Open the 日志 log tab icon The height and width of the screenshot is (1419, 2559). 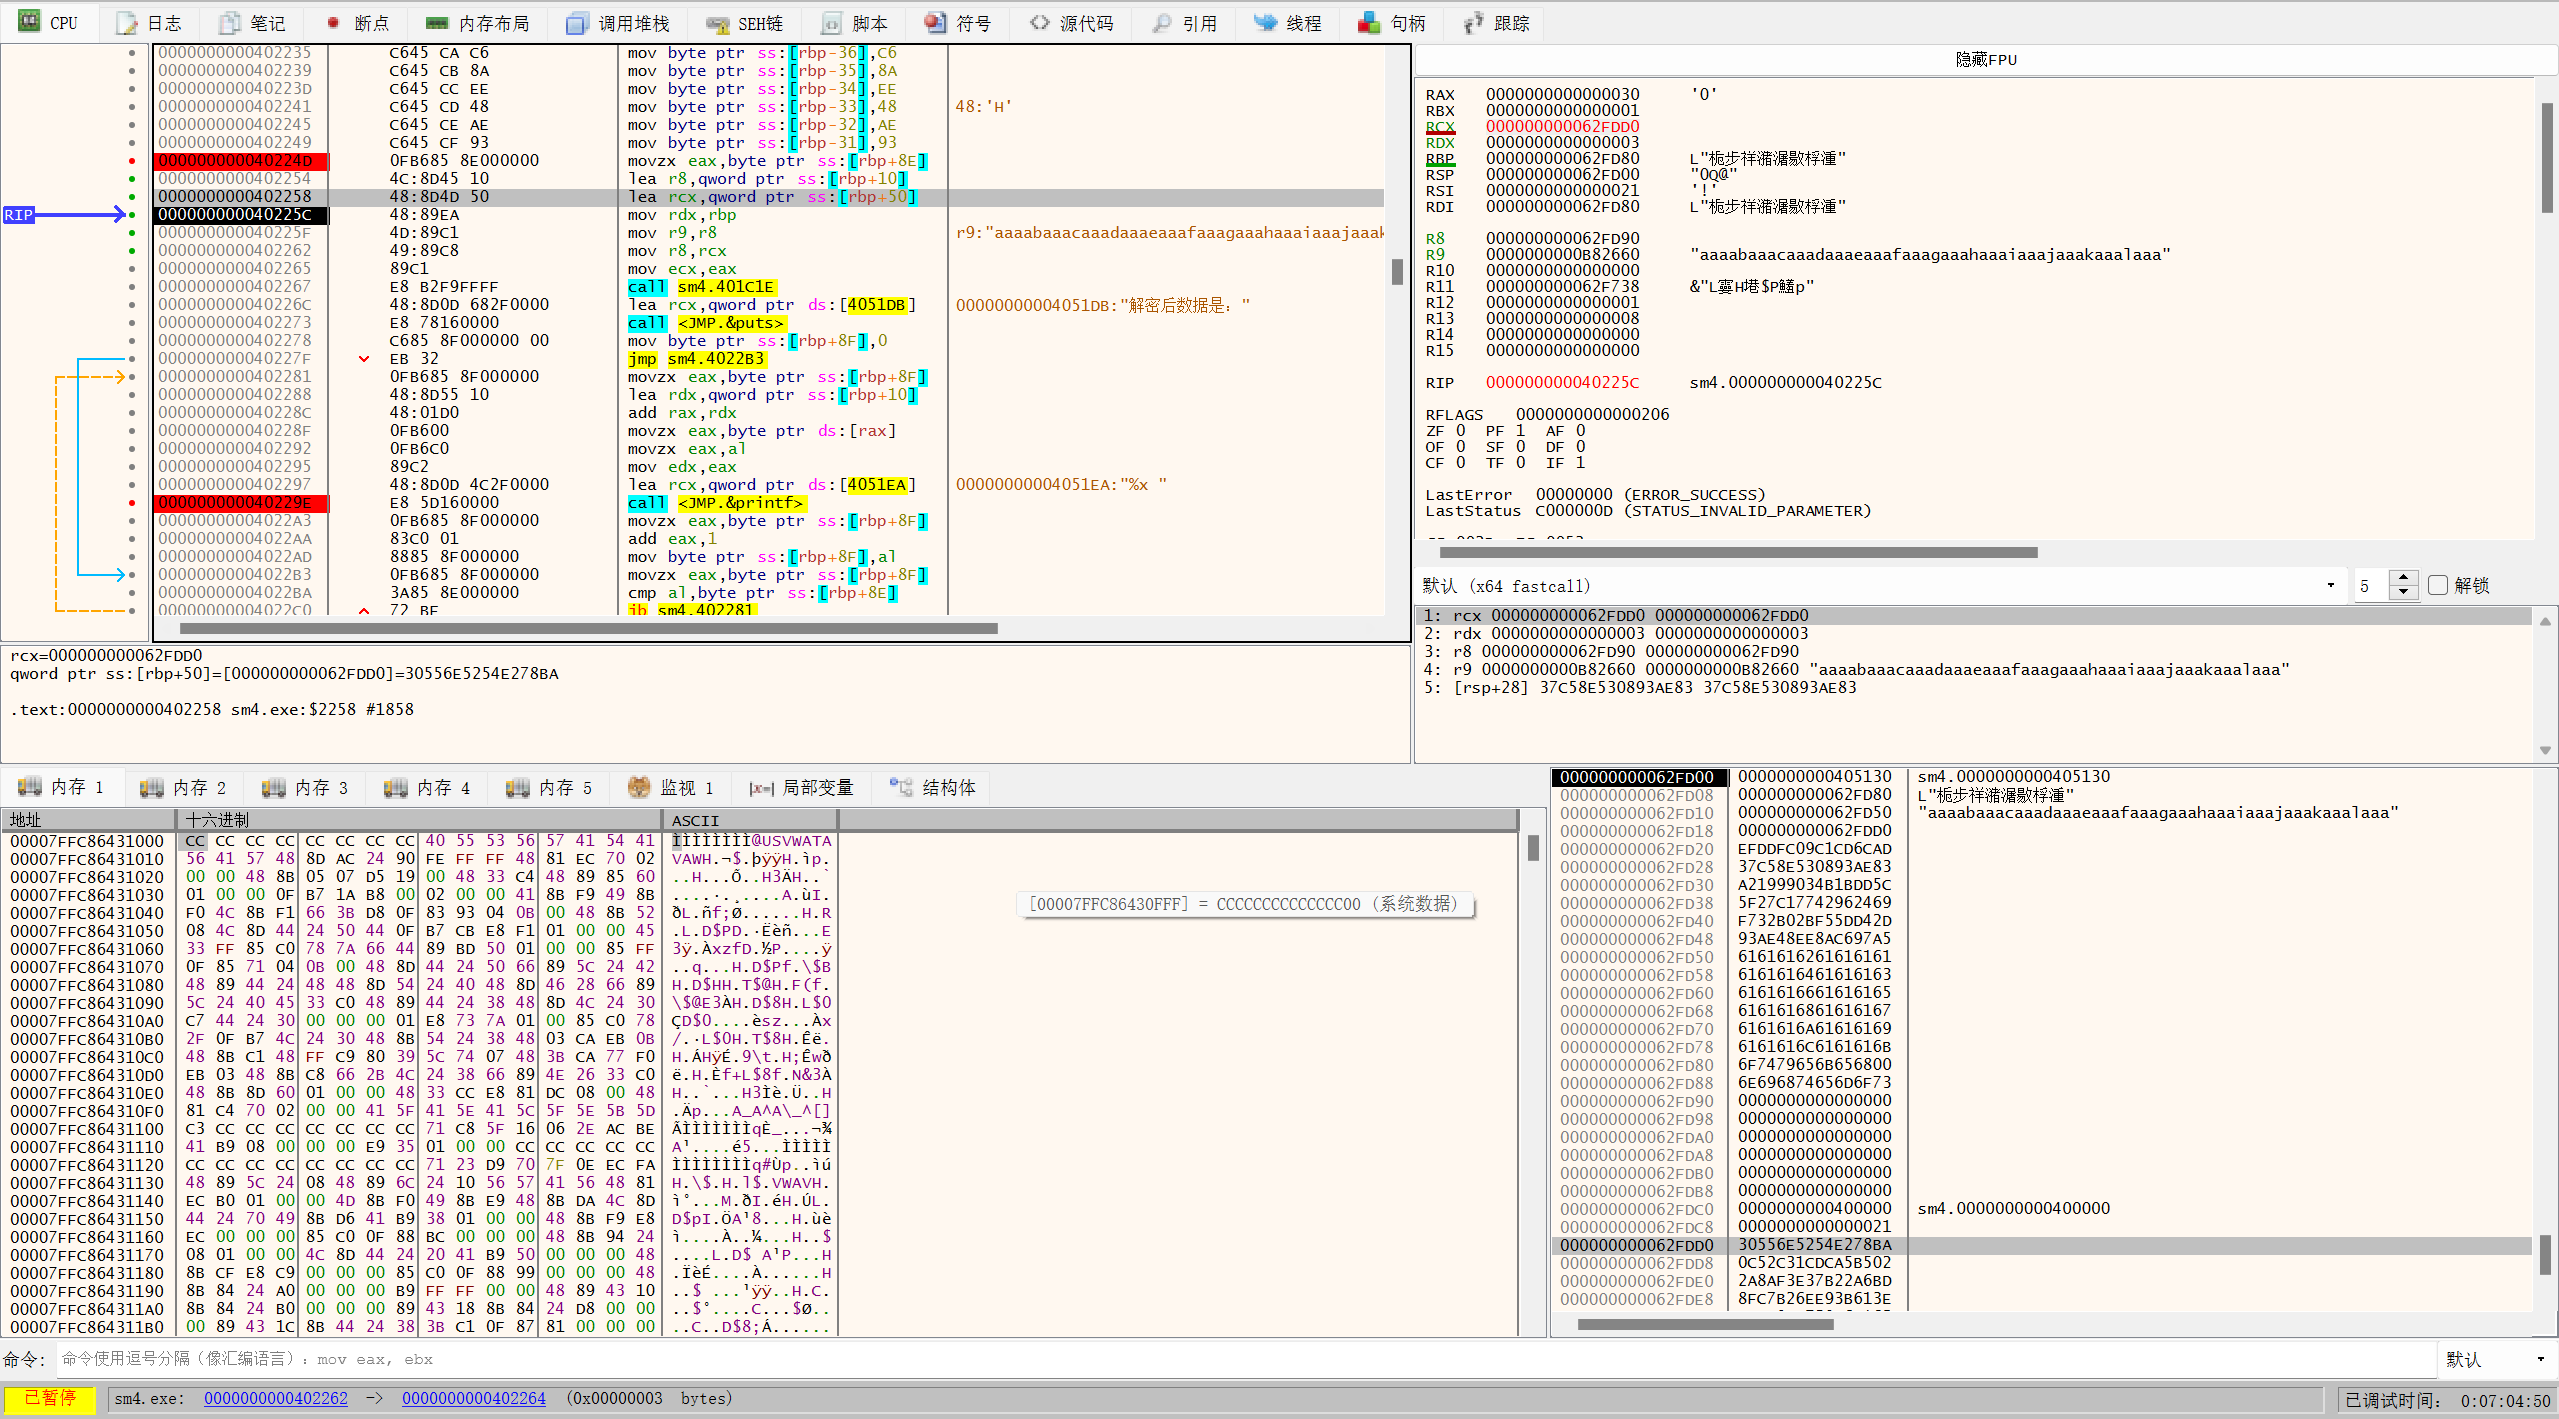pyautogui.click(x=128, y=23)
